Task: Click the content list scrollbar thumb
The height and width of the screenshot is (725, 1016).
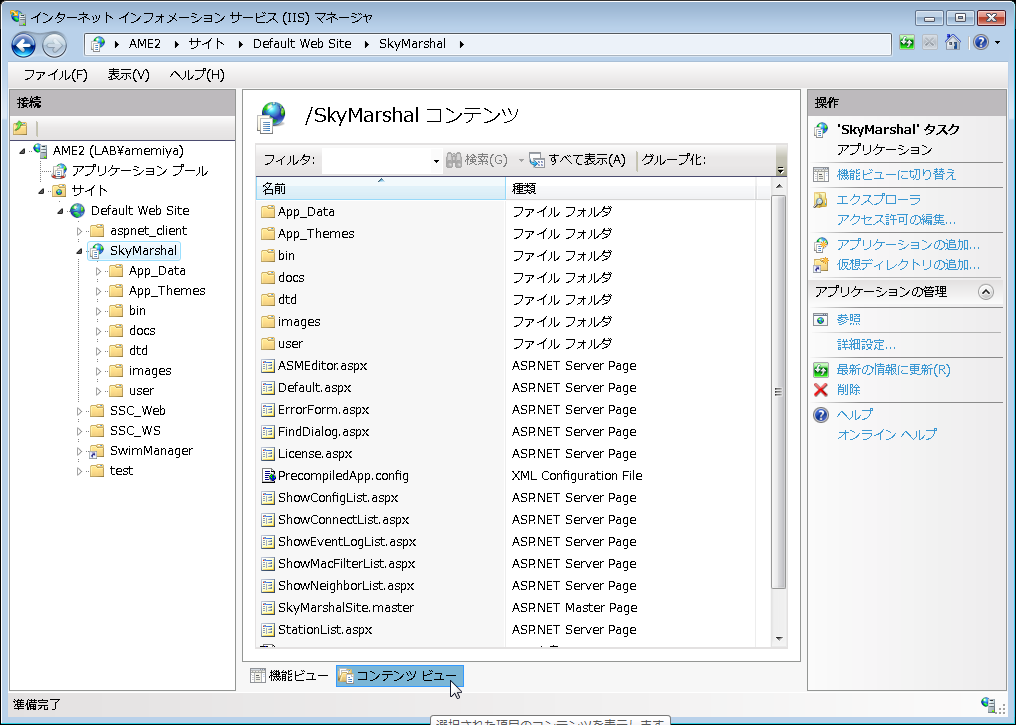Action: tap(779, 393)
